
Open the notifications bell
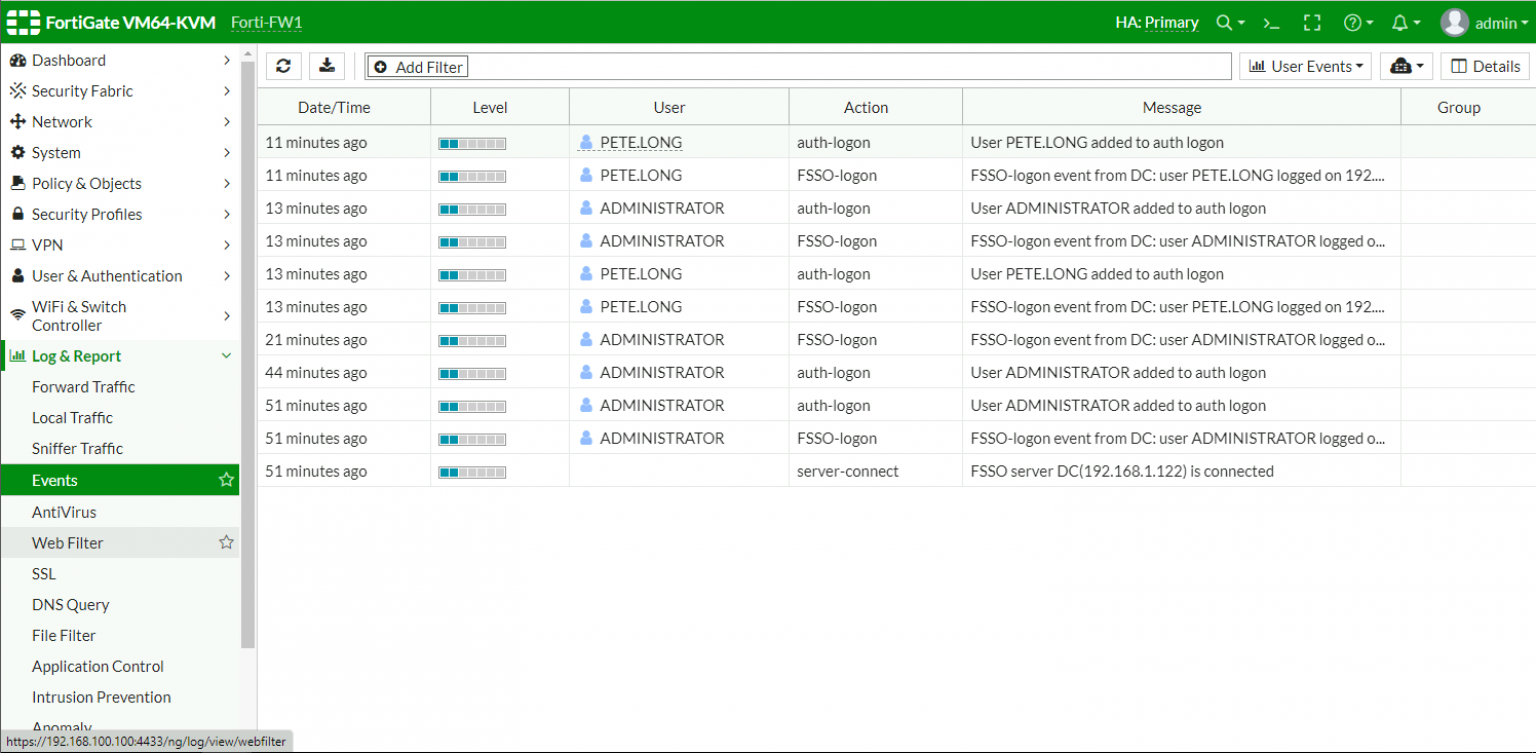point(1400,22)
